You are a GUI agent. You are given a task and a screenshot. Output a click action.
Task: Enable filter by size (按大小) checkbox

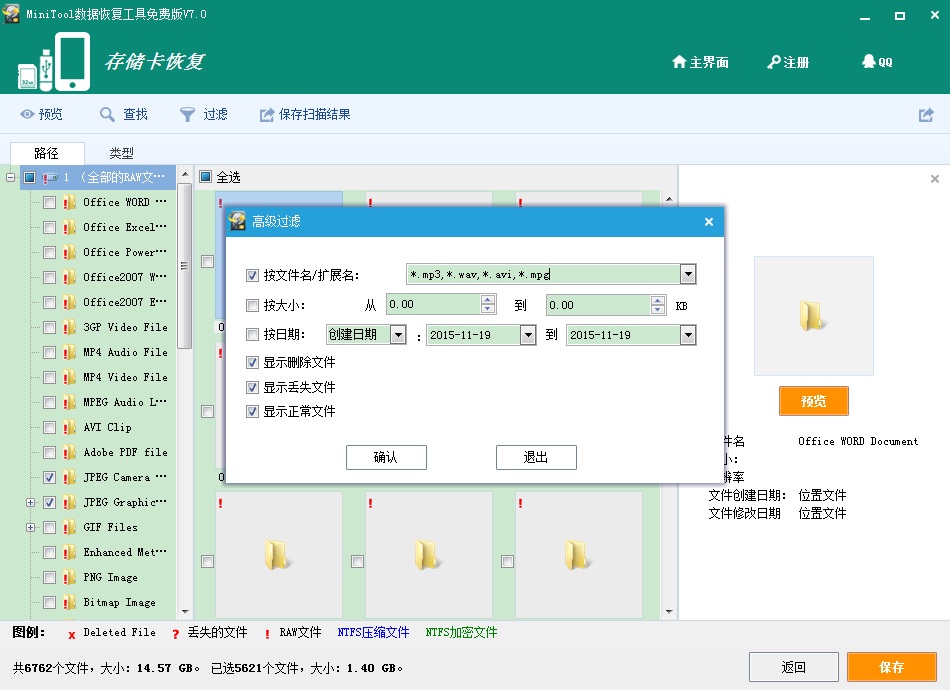pyautogui.click(x=253, y=305)
